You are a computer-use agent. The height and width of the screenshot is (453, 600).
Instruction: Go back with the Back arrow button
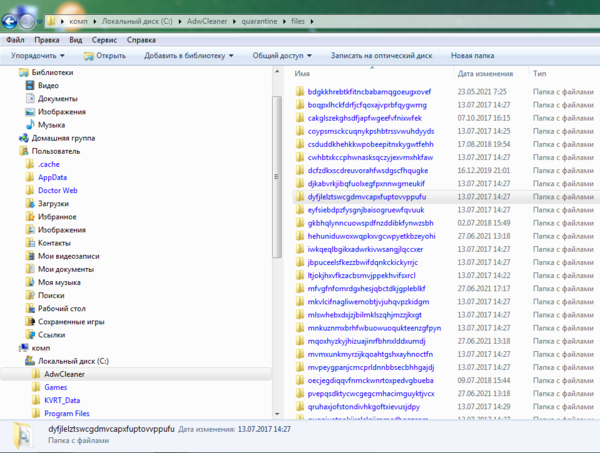coord(10,21)
